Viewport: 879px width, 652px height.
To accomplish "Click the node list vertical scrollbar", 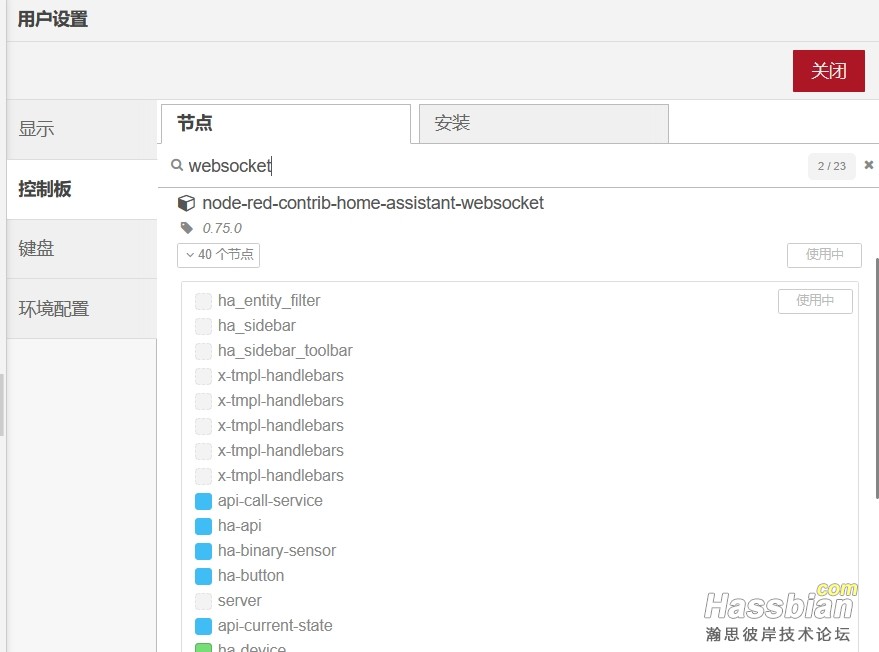I will click(x=876, y=378).
